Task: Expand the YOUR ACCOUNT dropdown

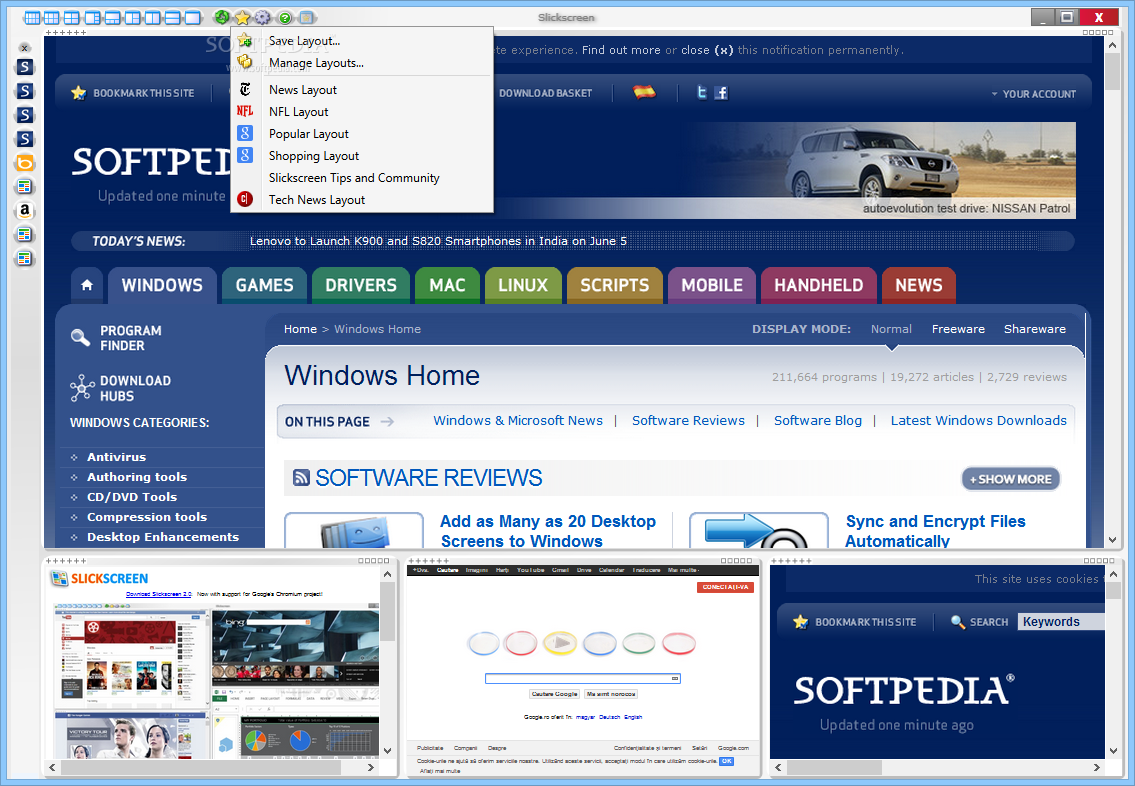Action: pos(1034,94)
